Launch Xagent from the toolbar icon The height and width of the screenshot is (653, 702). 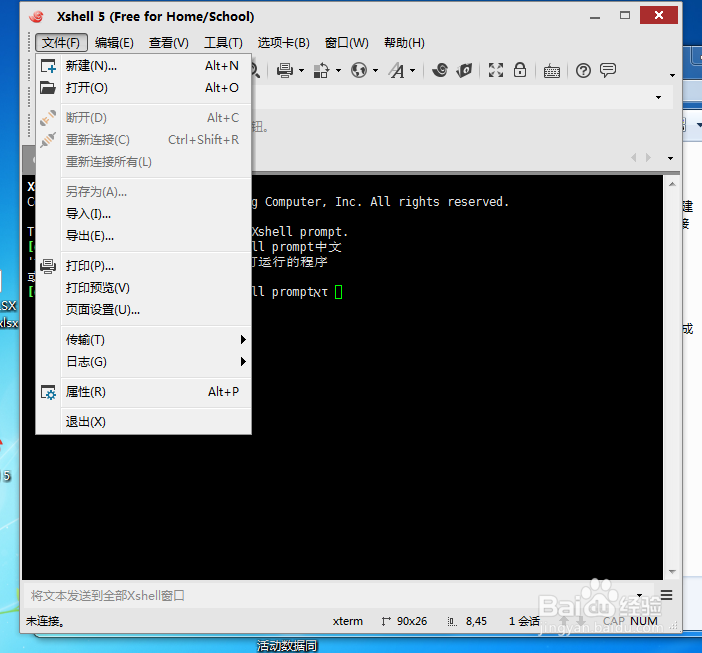tap(464, 70)
